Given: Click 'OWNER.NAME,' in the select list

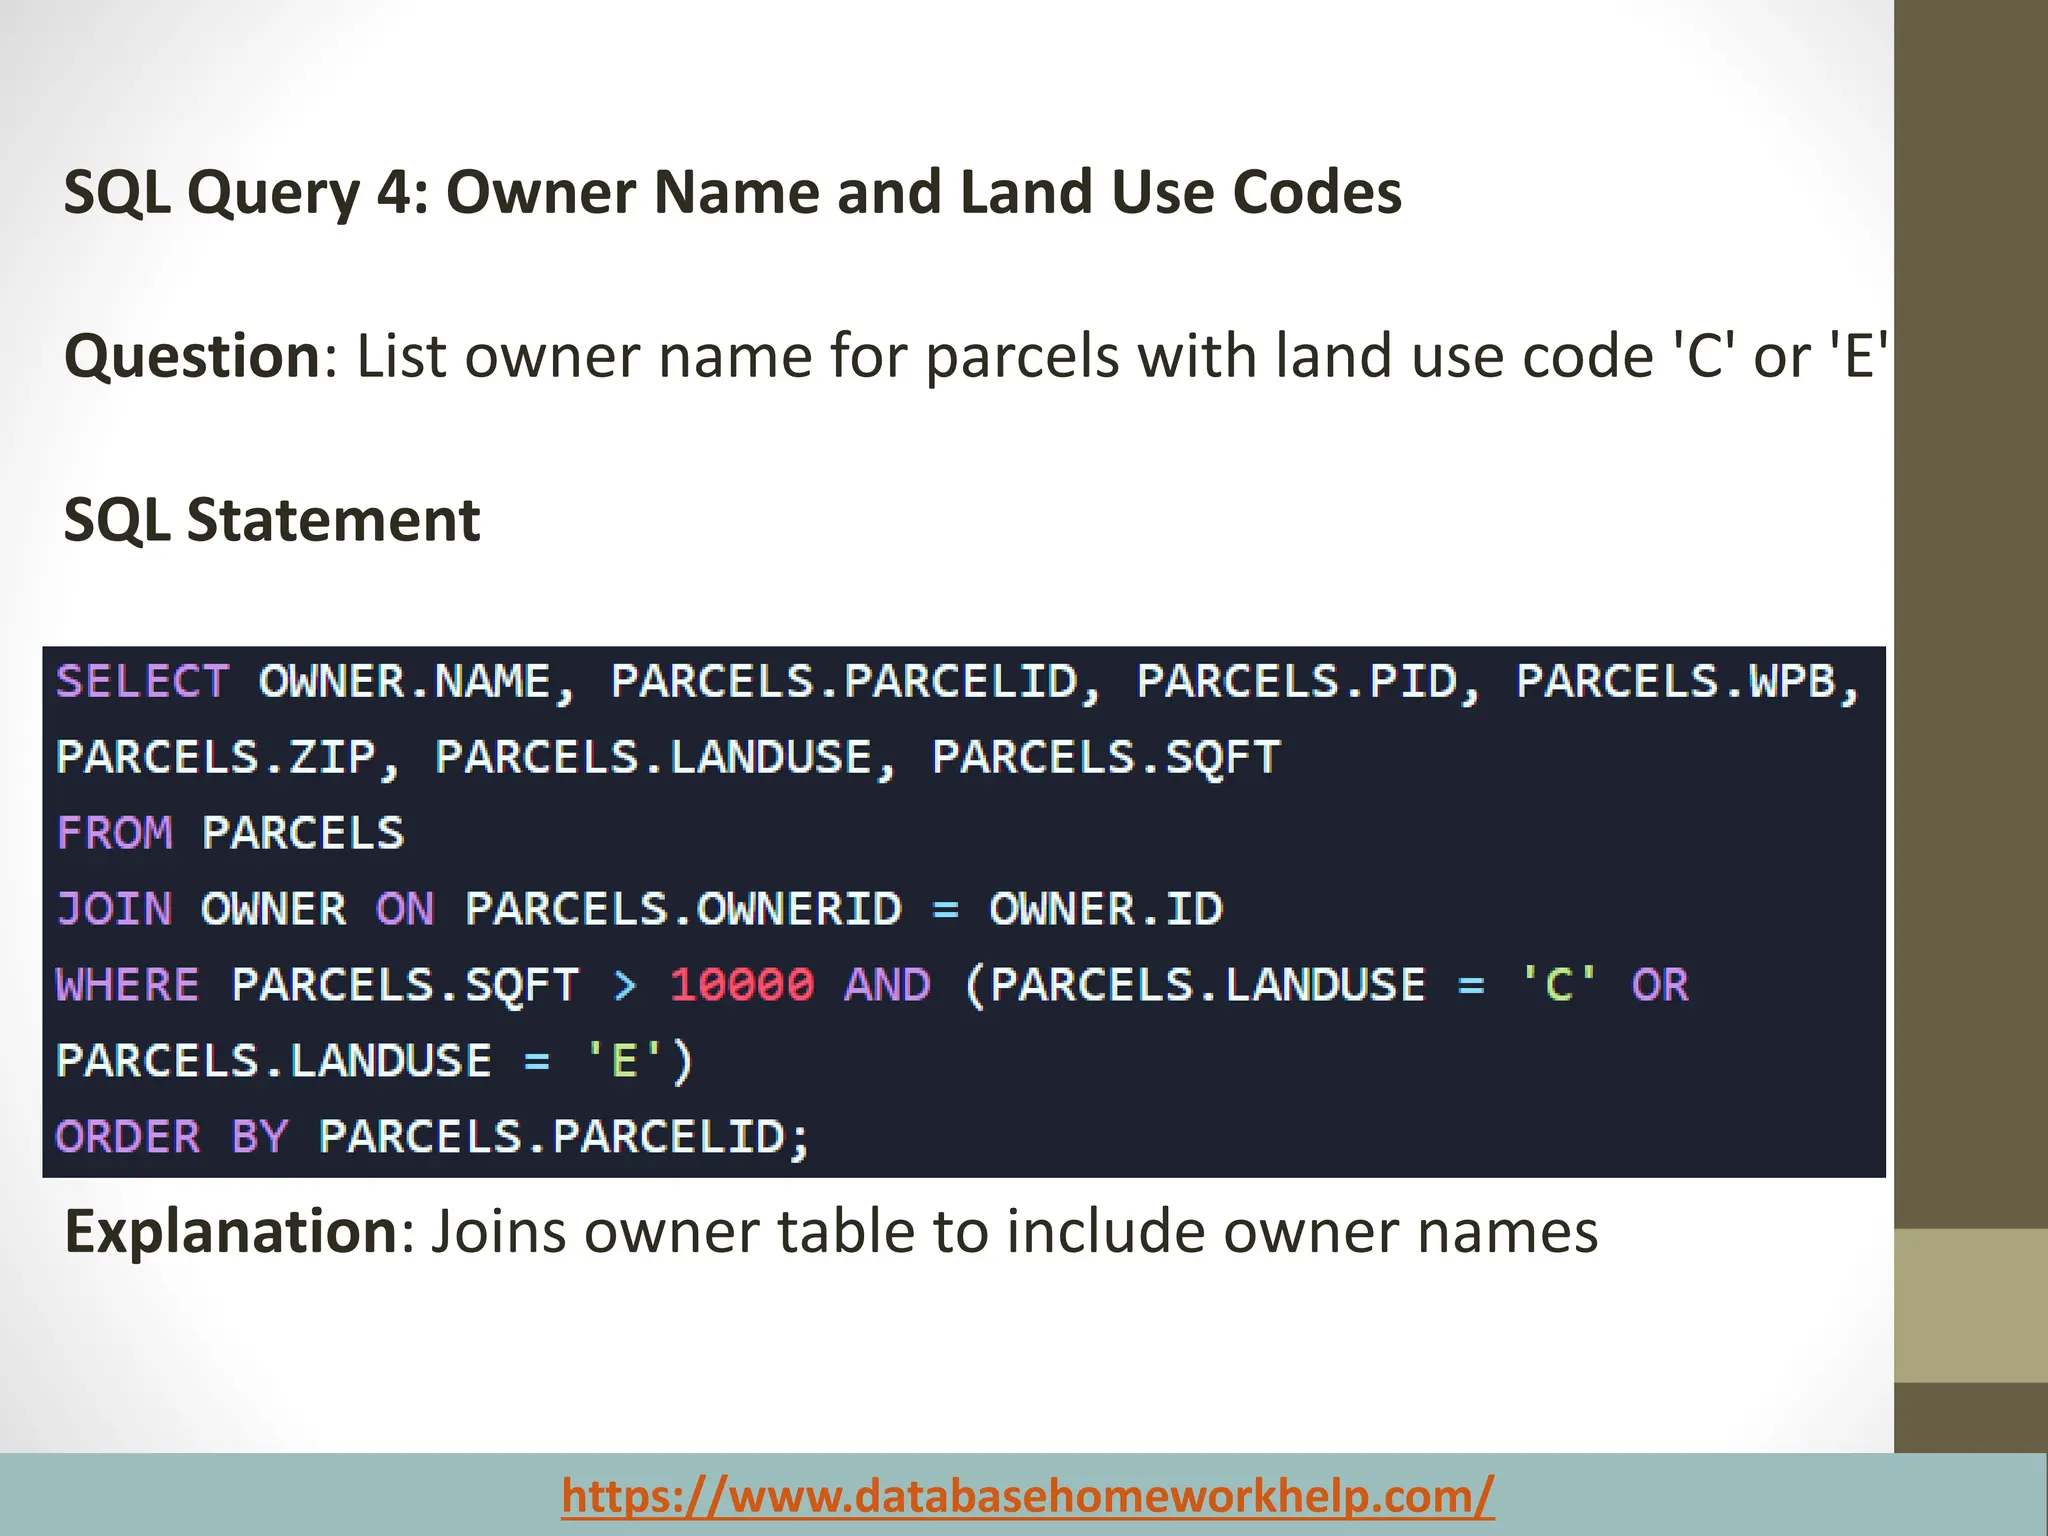Looking at the screenshot, I should click(417, 682).
